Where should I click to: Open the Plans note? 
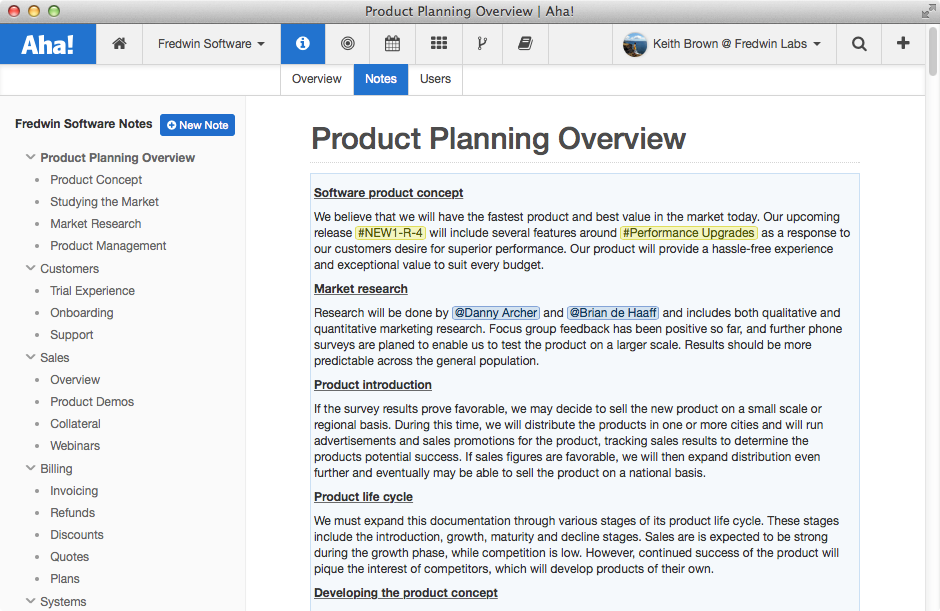point(65,579)
